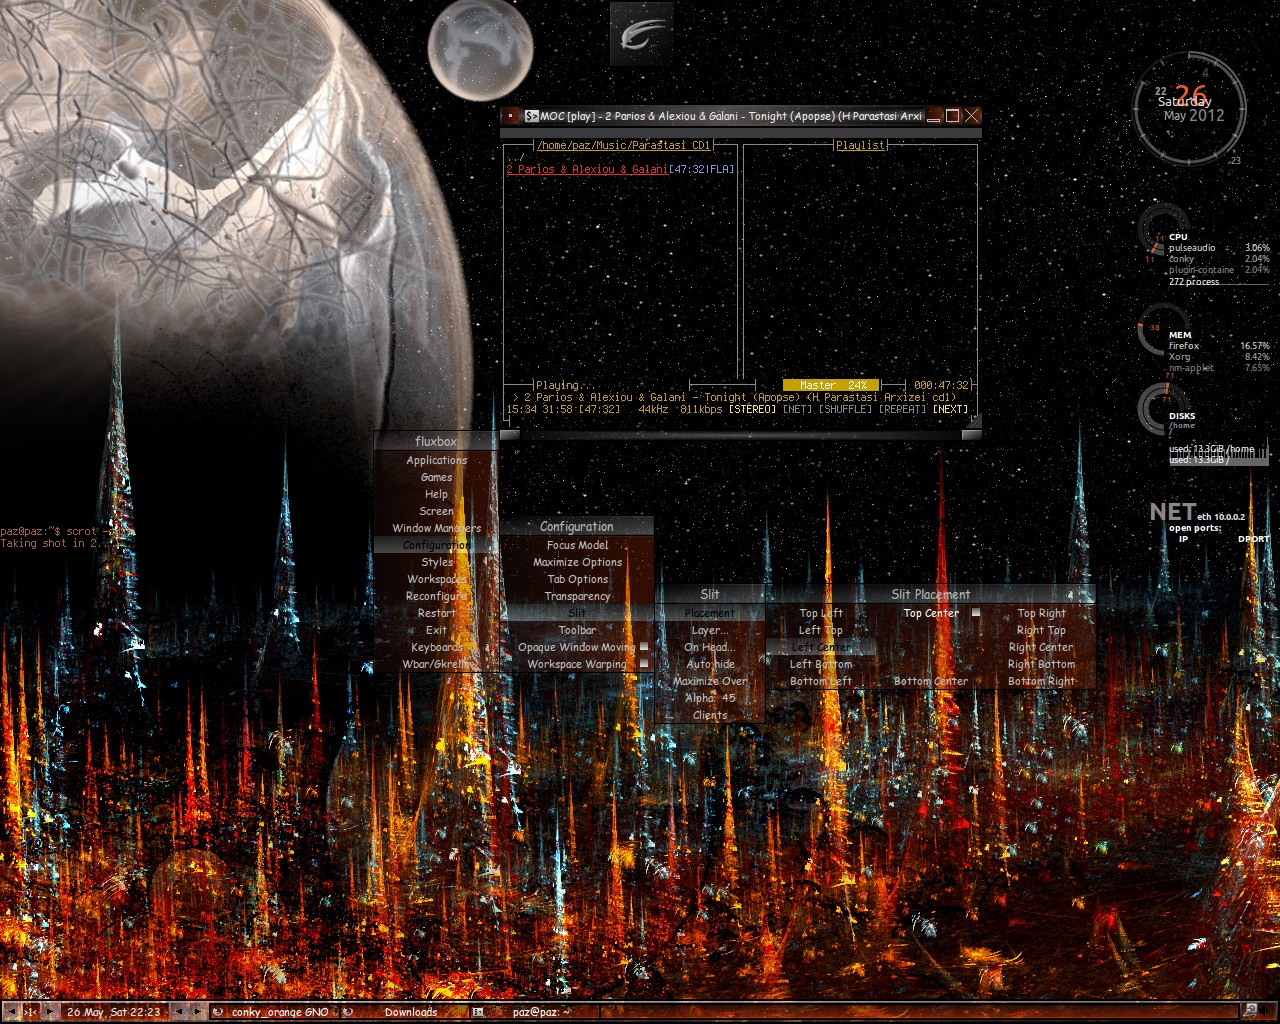The image size is (1280, 1024).
Task: Click the paz@paz: ~ taskbar item
Action: pos(537,1012)
